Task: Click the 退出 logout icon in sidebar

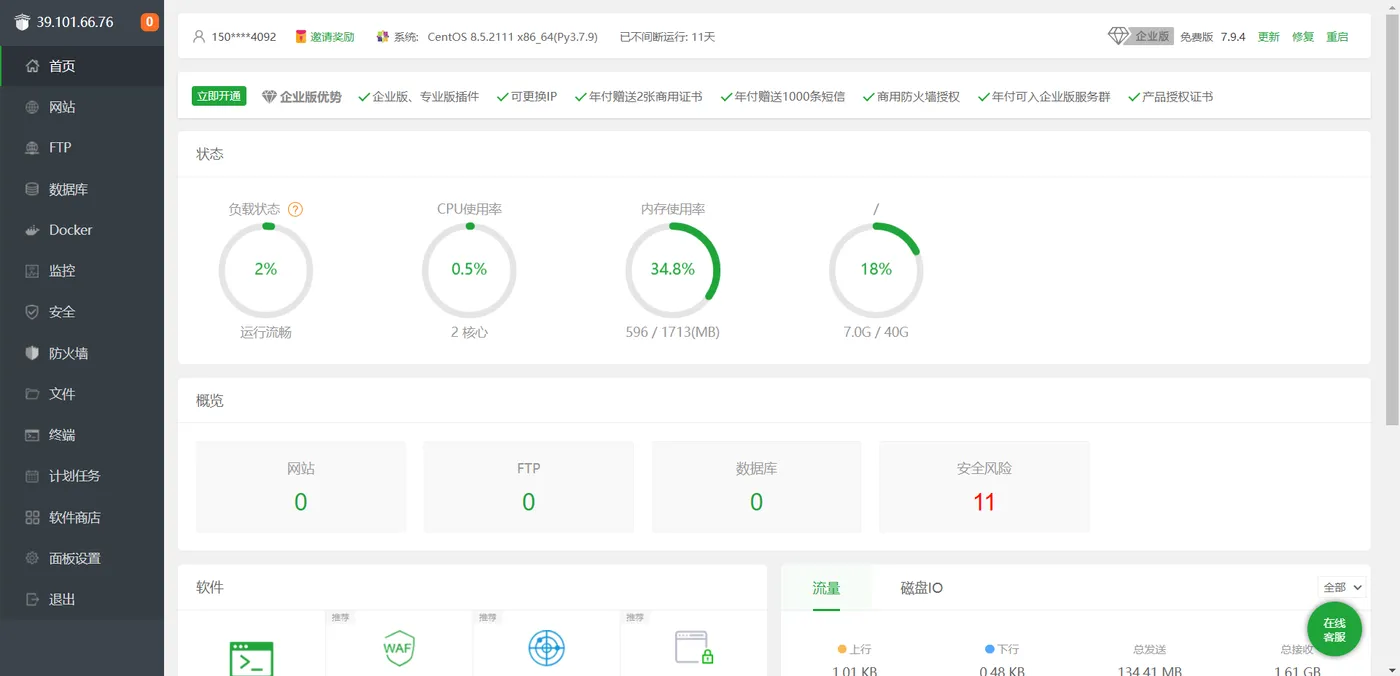Action: tap(32, 599)
